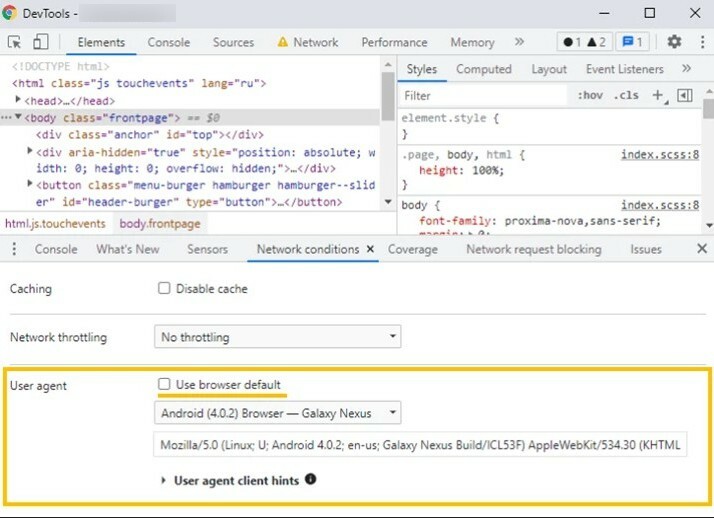The width and height of the screenshot is (714, 518).
Task: Open the issues counter with message icon
Action: pos(632,42)
